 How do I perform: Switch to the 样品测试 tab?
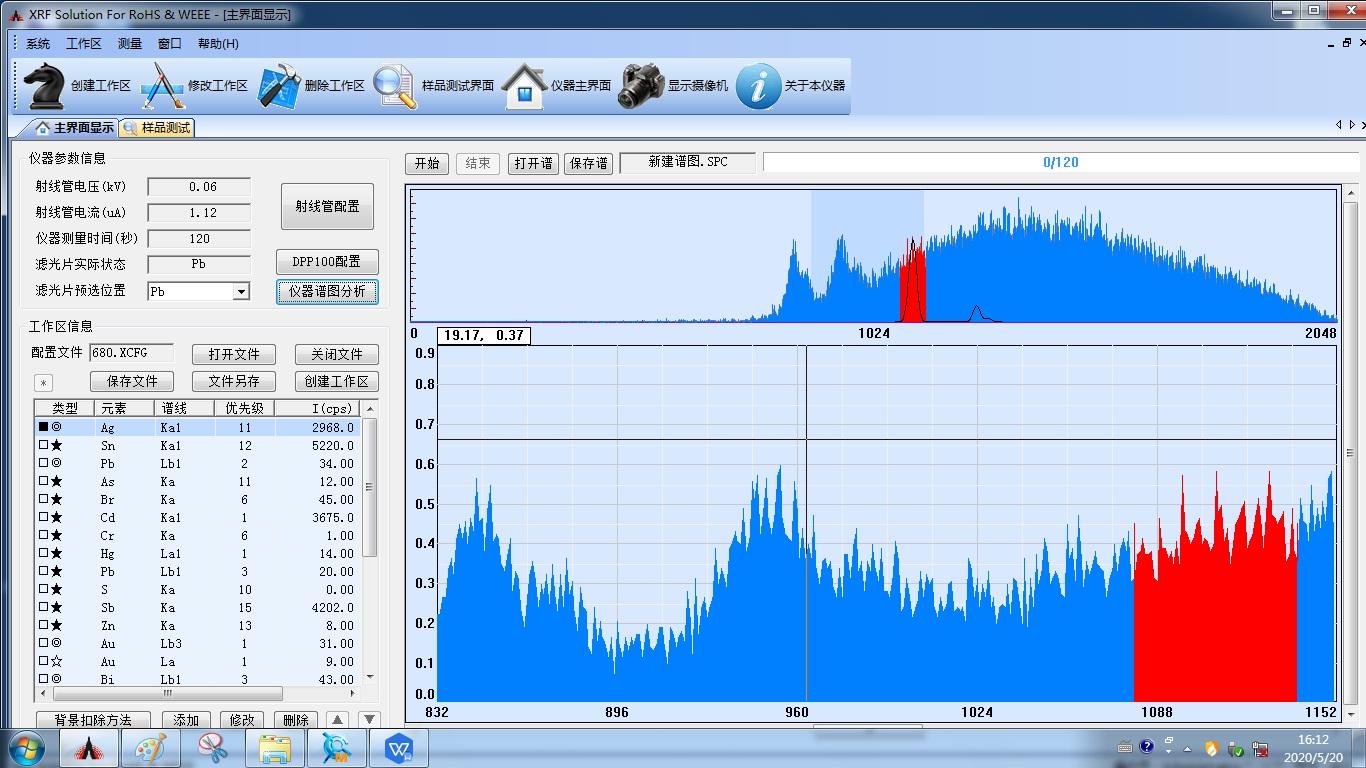(x=157, y=128)
